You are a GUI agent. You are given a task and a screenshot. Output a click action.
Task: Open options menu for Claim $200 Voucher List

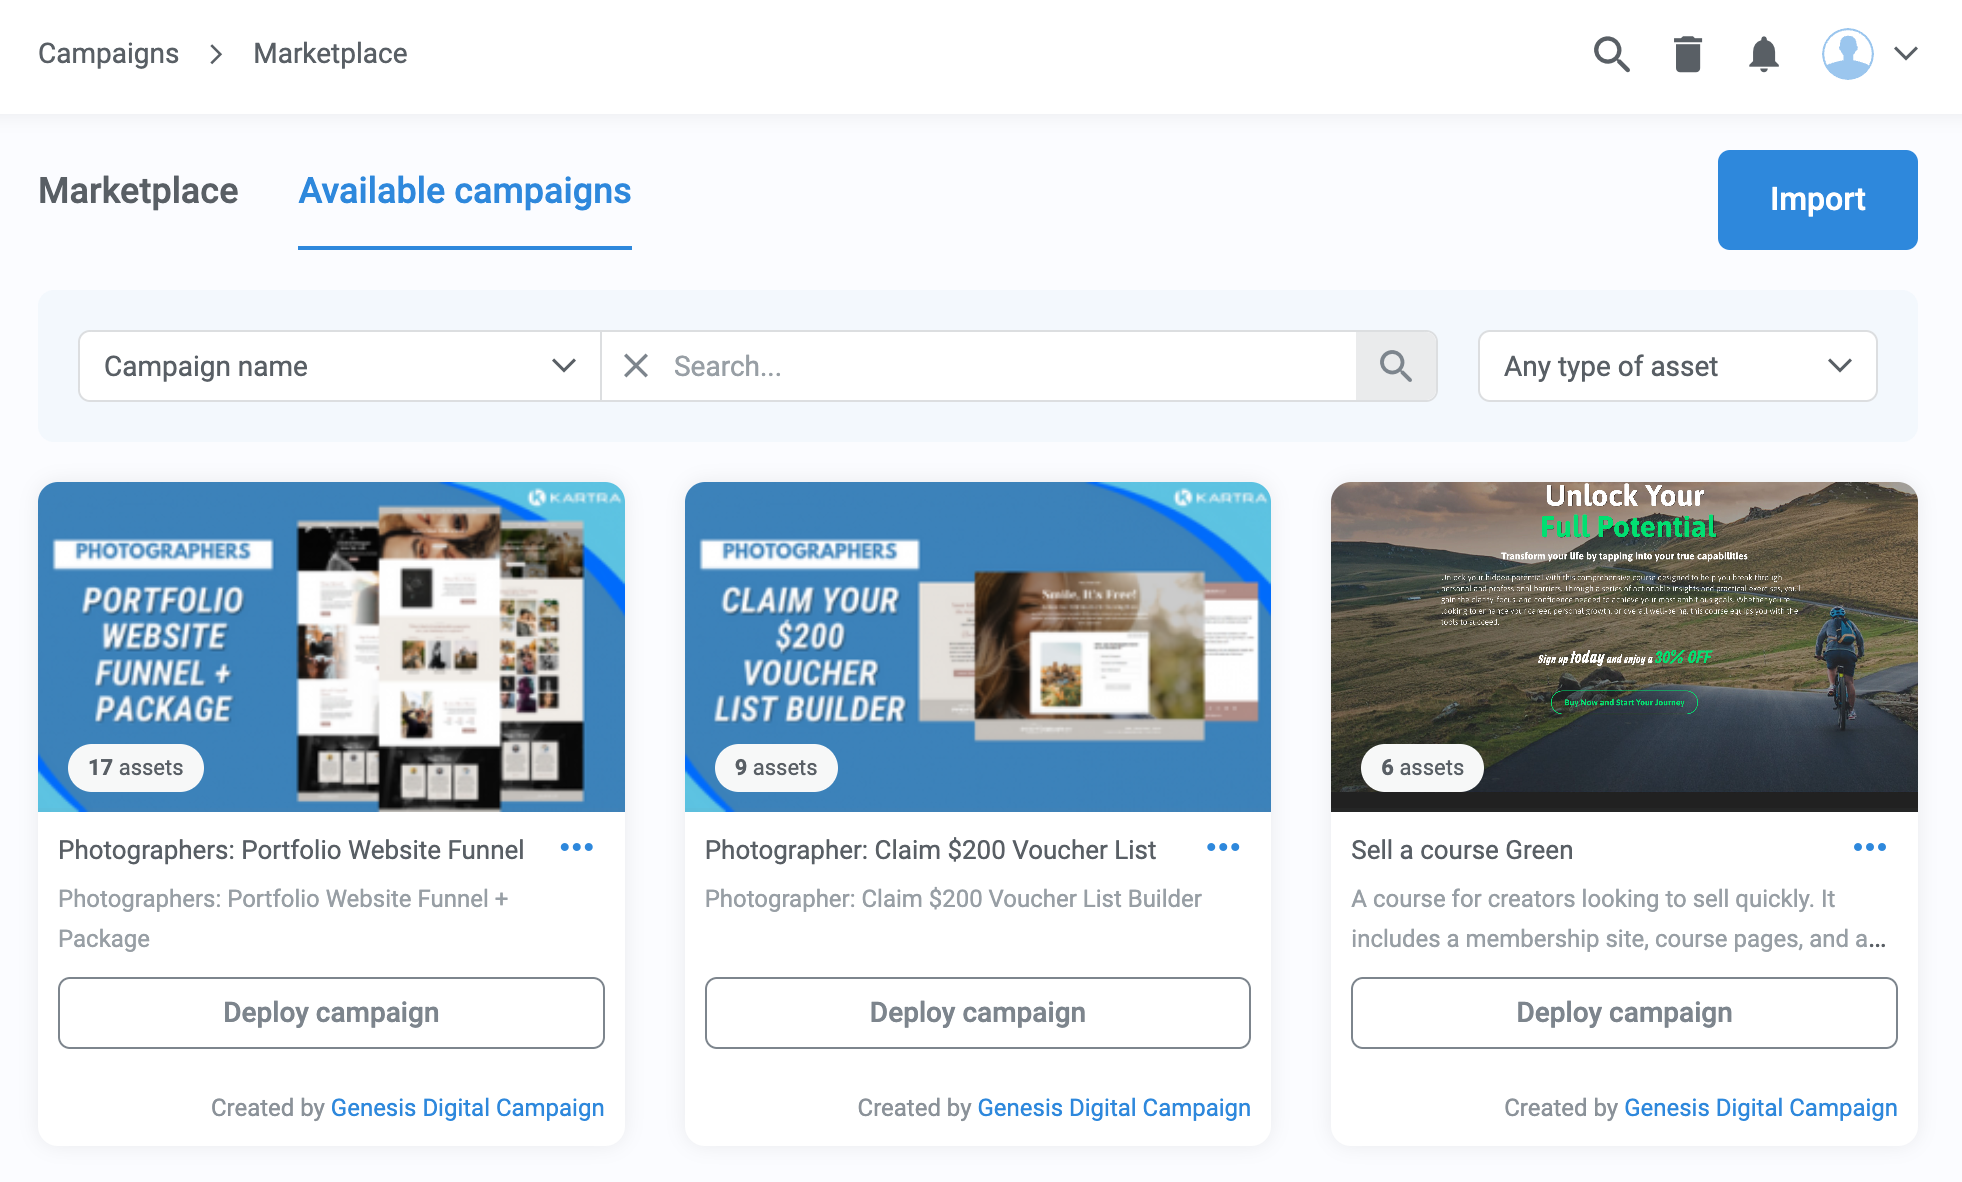point(1223,848)
